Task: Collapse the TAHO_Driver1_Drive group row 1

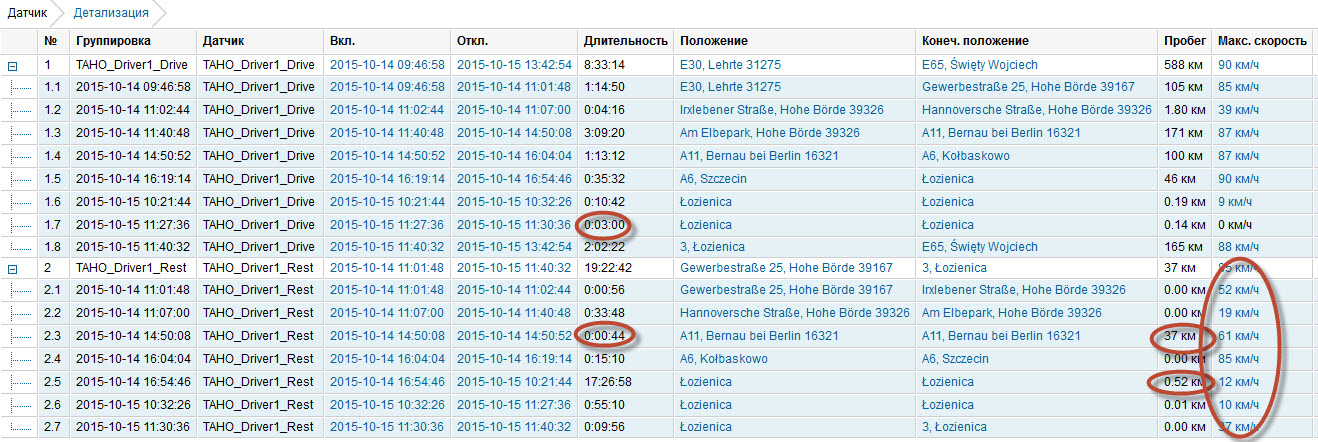Action: [x=13, y=65]
